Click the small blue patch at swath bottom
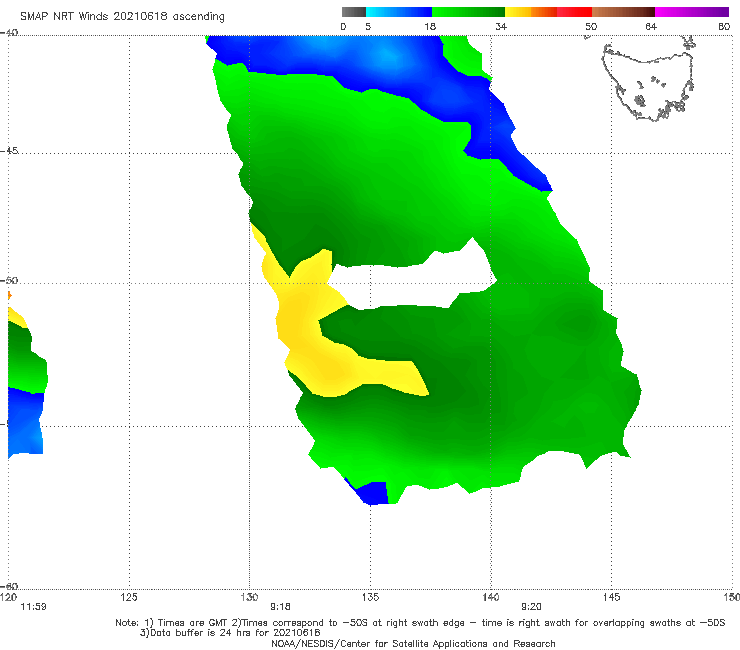The height and width of the screenshot is (650, 740). tap(373, 493)
